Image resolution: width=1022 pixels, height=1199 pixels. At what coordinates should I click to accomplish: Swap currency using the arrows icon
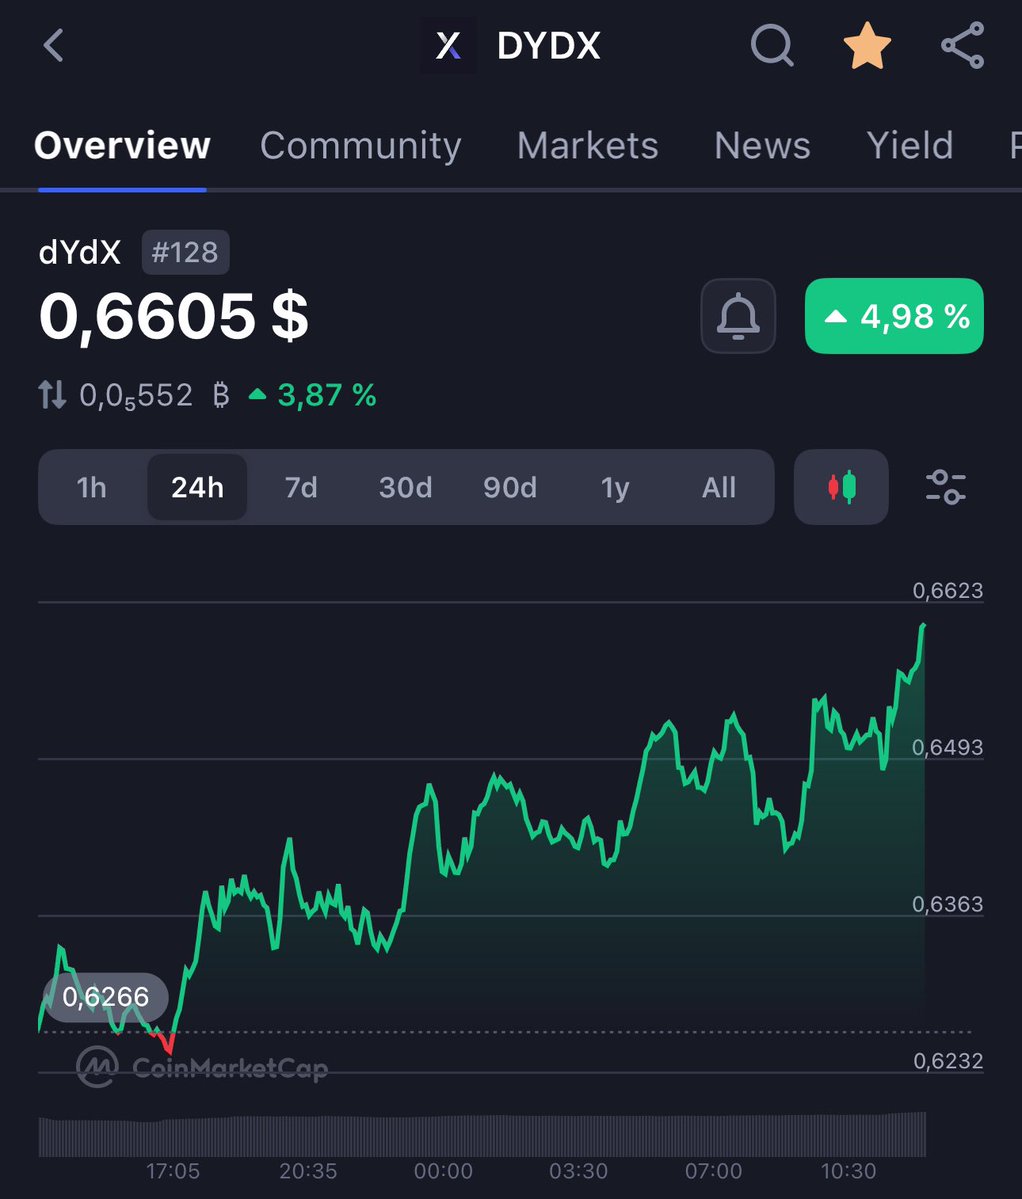click(52, 395)
